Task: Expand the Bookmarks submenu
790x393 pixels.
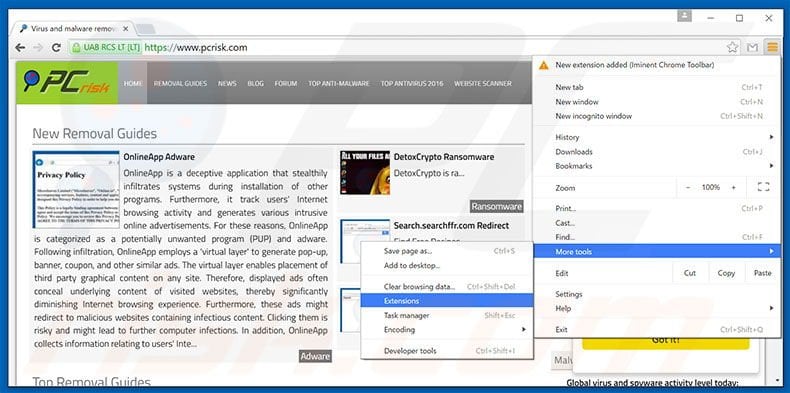Action: 656,166
